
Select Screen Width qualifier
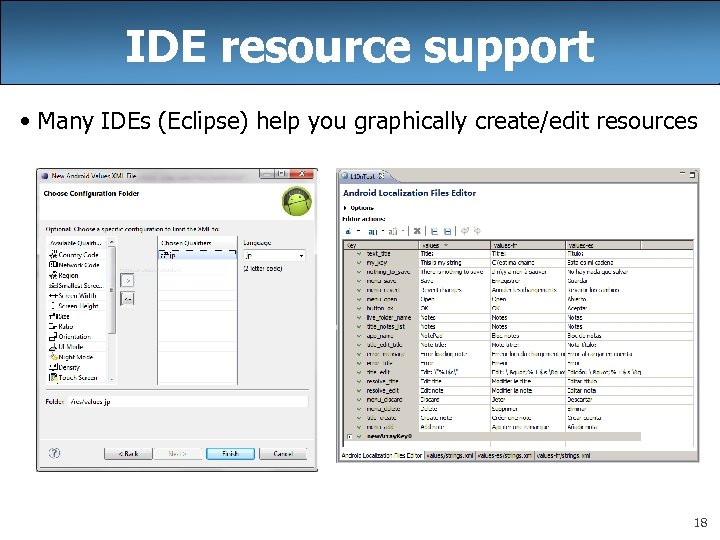[77, 296]
